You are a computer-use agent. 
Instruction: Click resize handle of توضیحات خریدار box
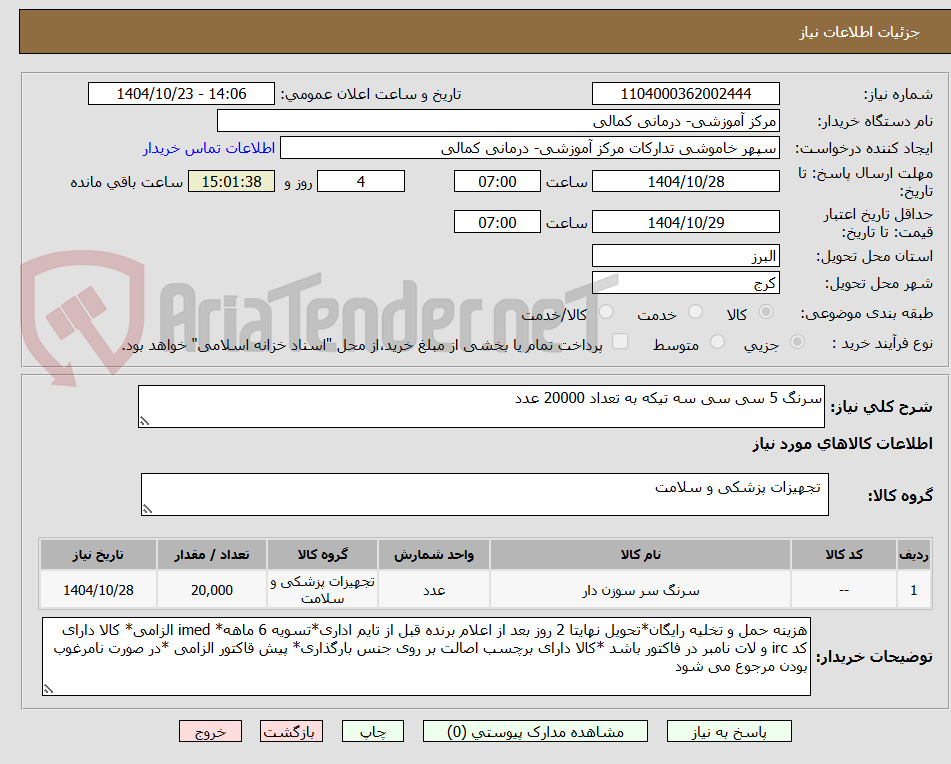click(x=48, y=689)
